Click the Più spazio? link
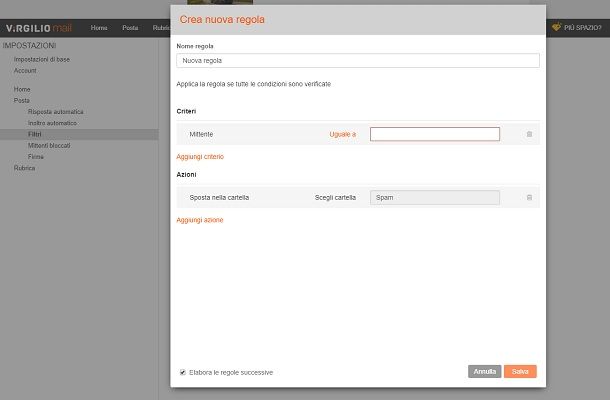610x400 pixels. click(x=582, y=28)
